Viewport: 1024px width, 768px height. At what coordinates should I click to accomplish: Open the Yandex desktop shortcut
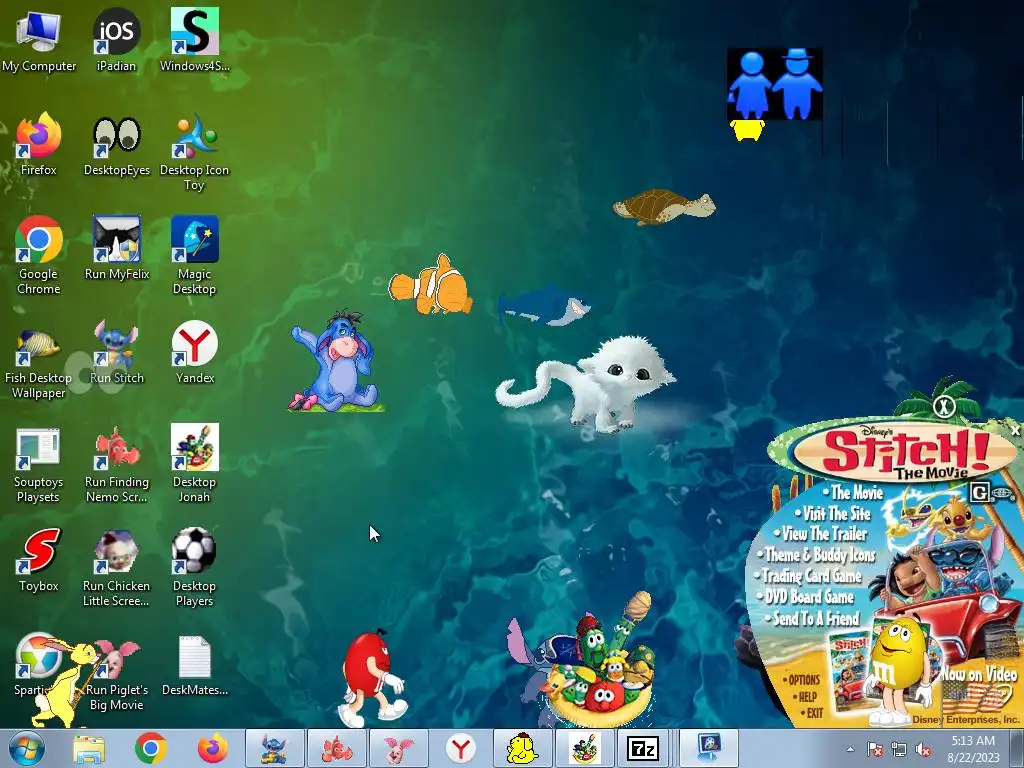pyautogui.click(x=195, y=353)
